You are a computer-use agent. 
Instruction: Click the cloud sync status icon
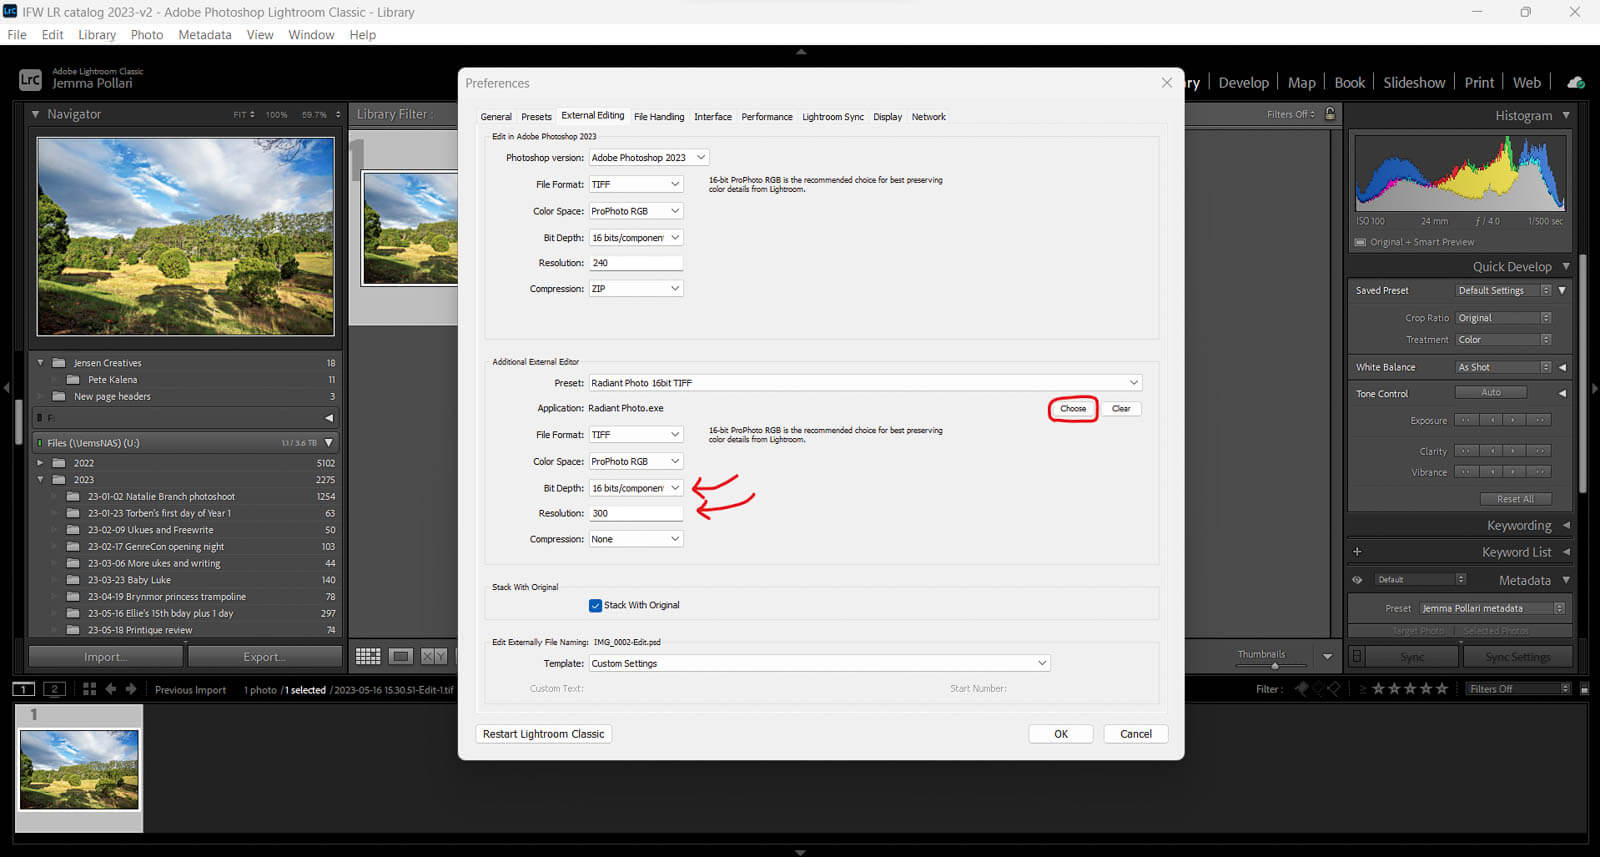[1576, 83]
